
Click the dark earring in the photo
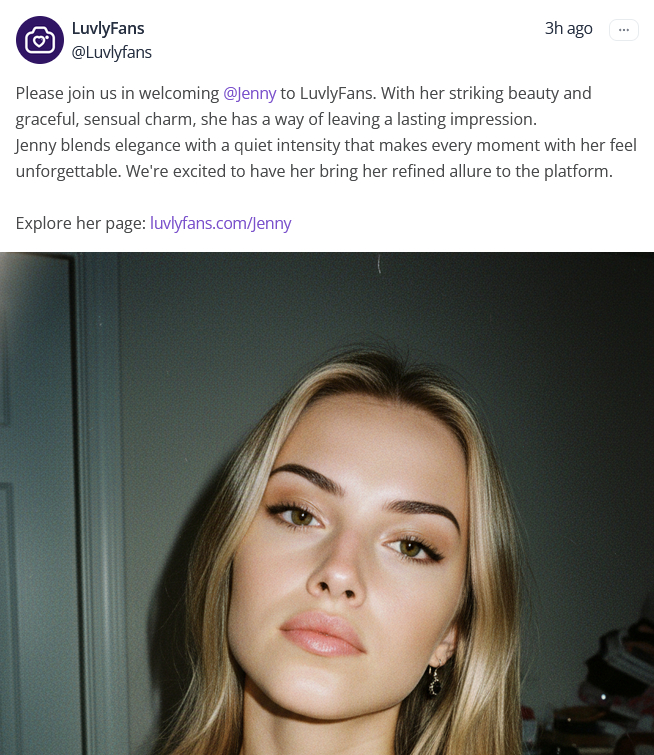point(435,682)
